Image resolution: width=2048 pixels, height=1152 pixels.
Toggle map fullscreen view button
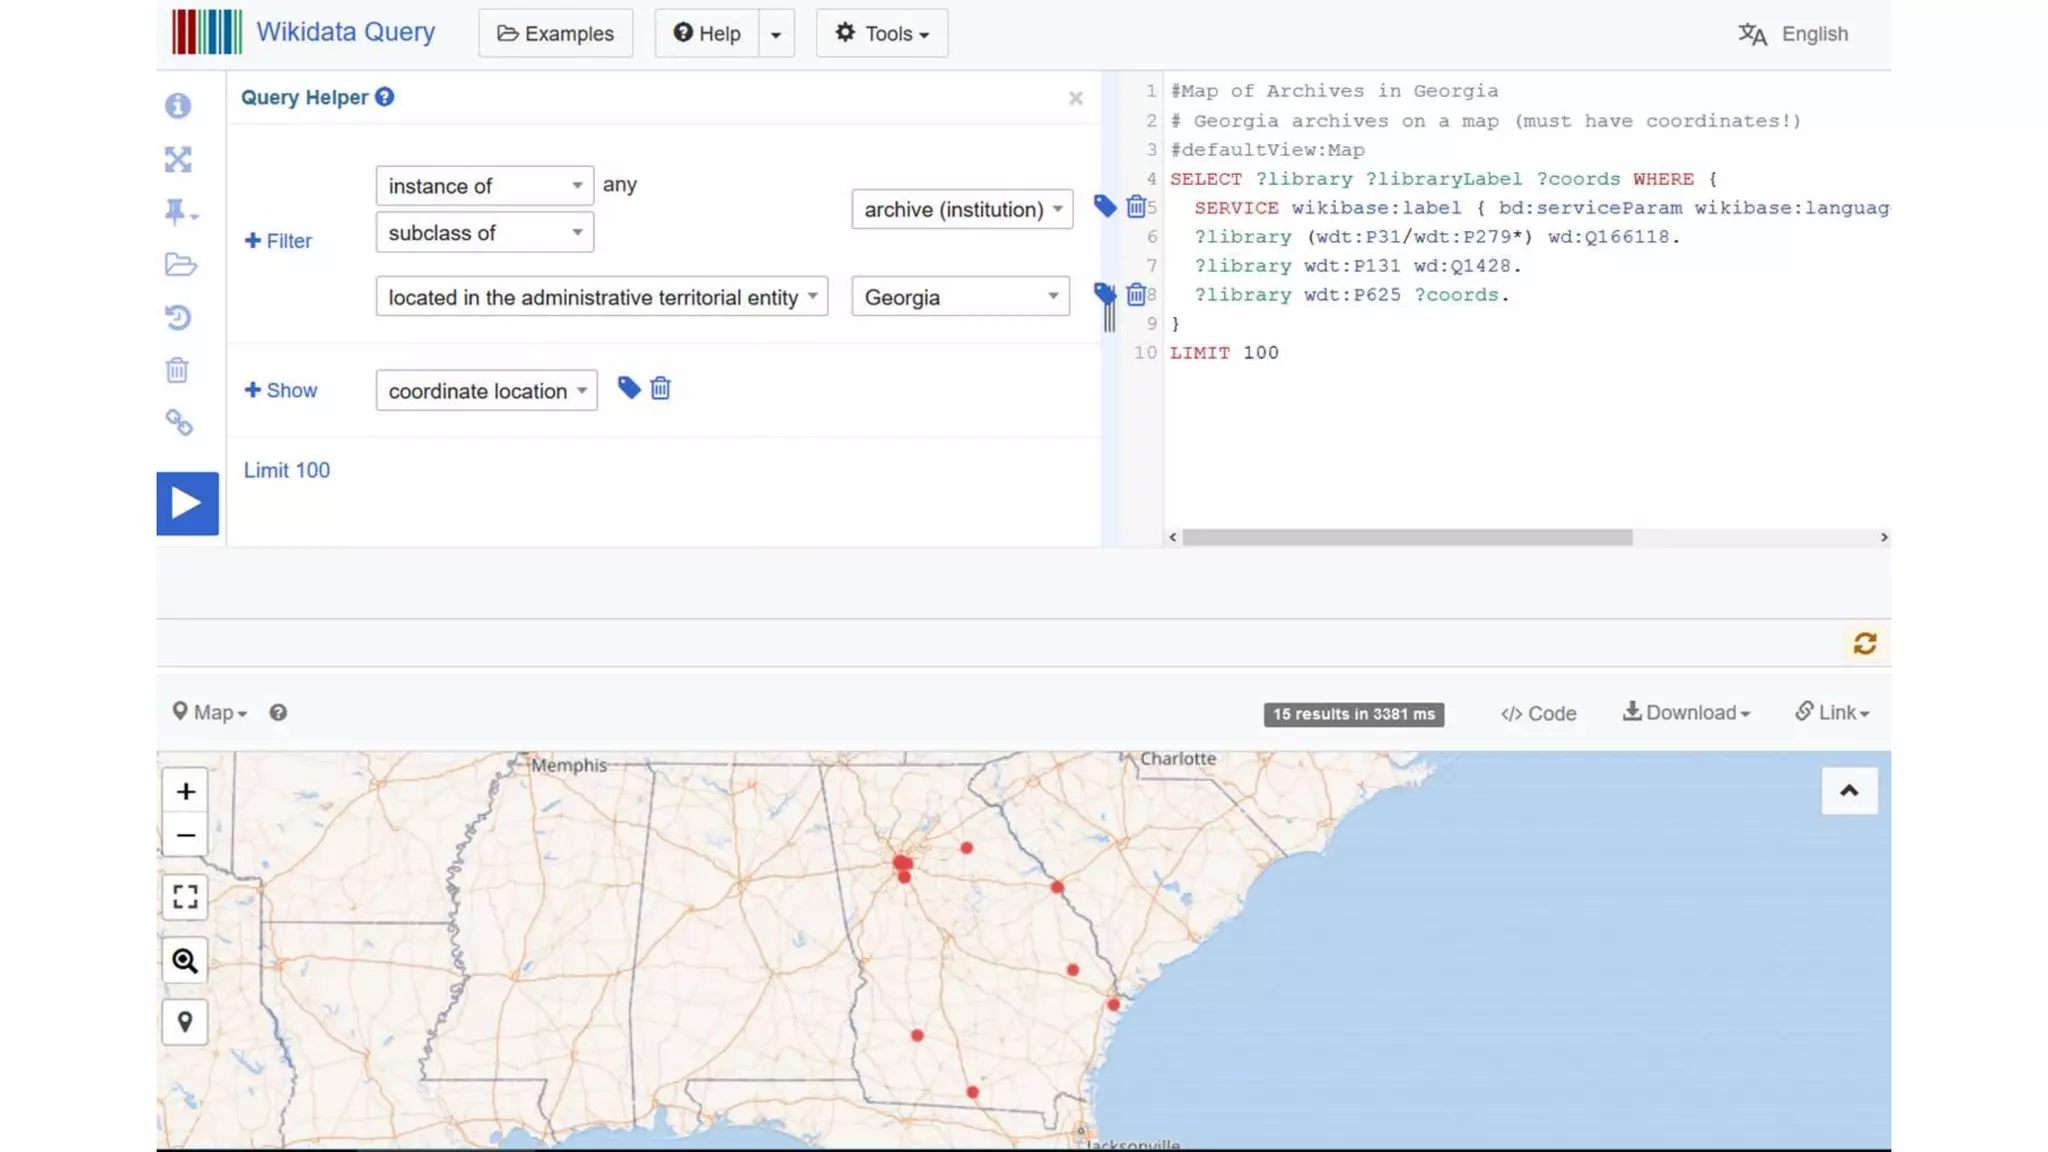coord(185,896)
